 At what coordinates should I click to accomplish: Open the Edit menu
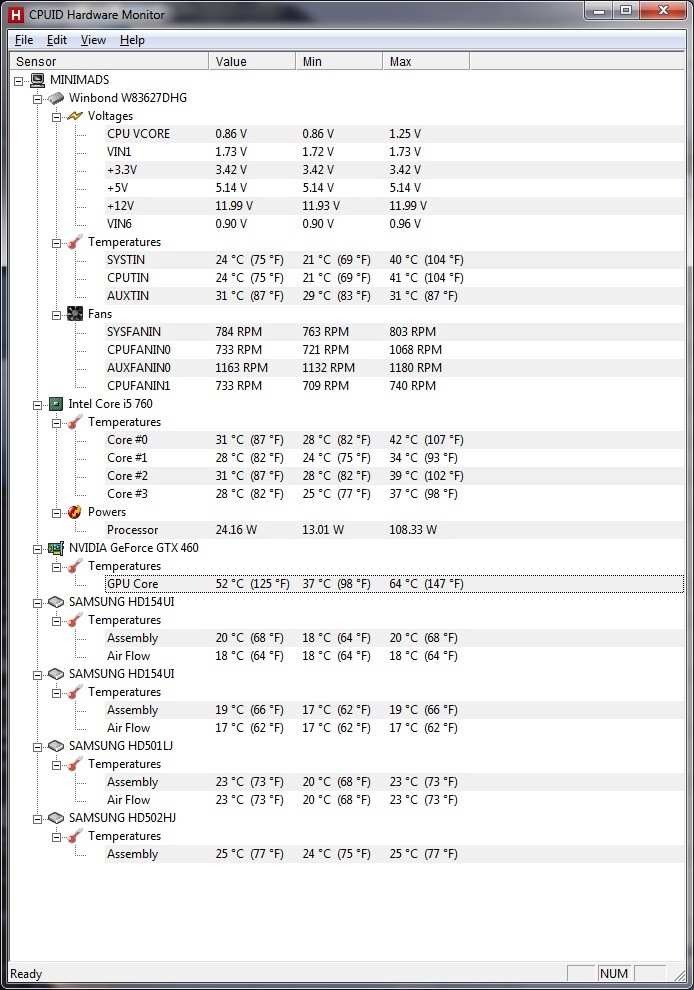point(57,40)
